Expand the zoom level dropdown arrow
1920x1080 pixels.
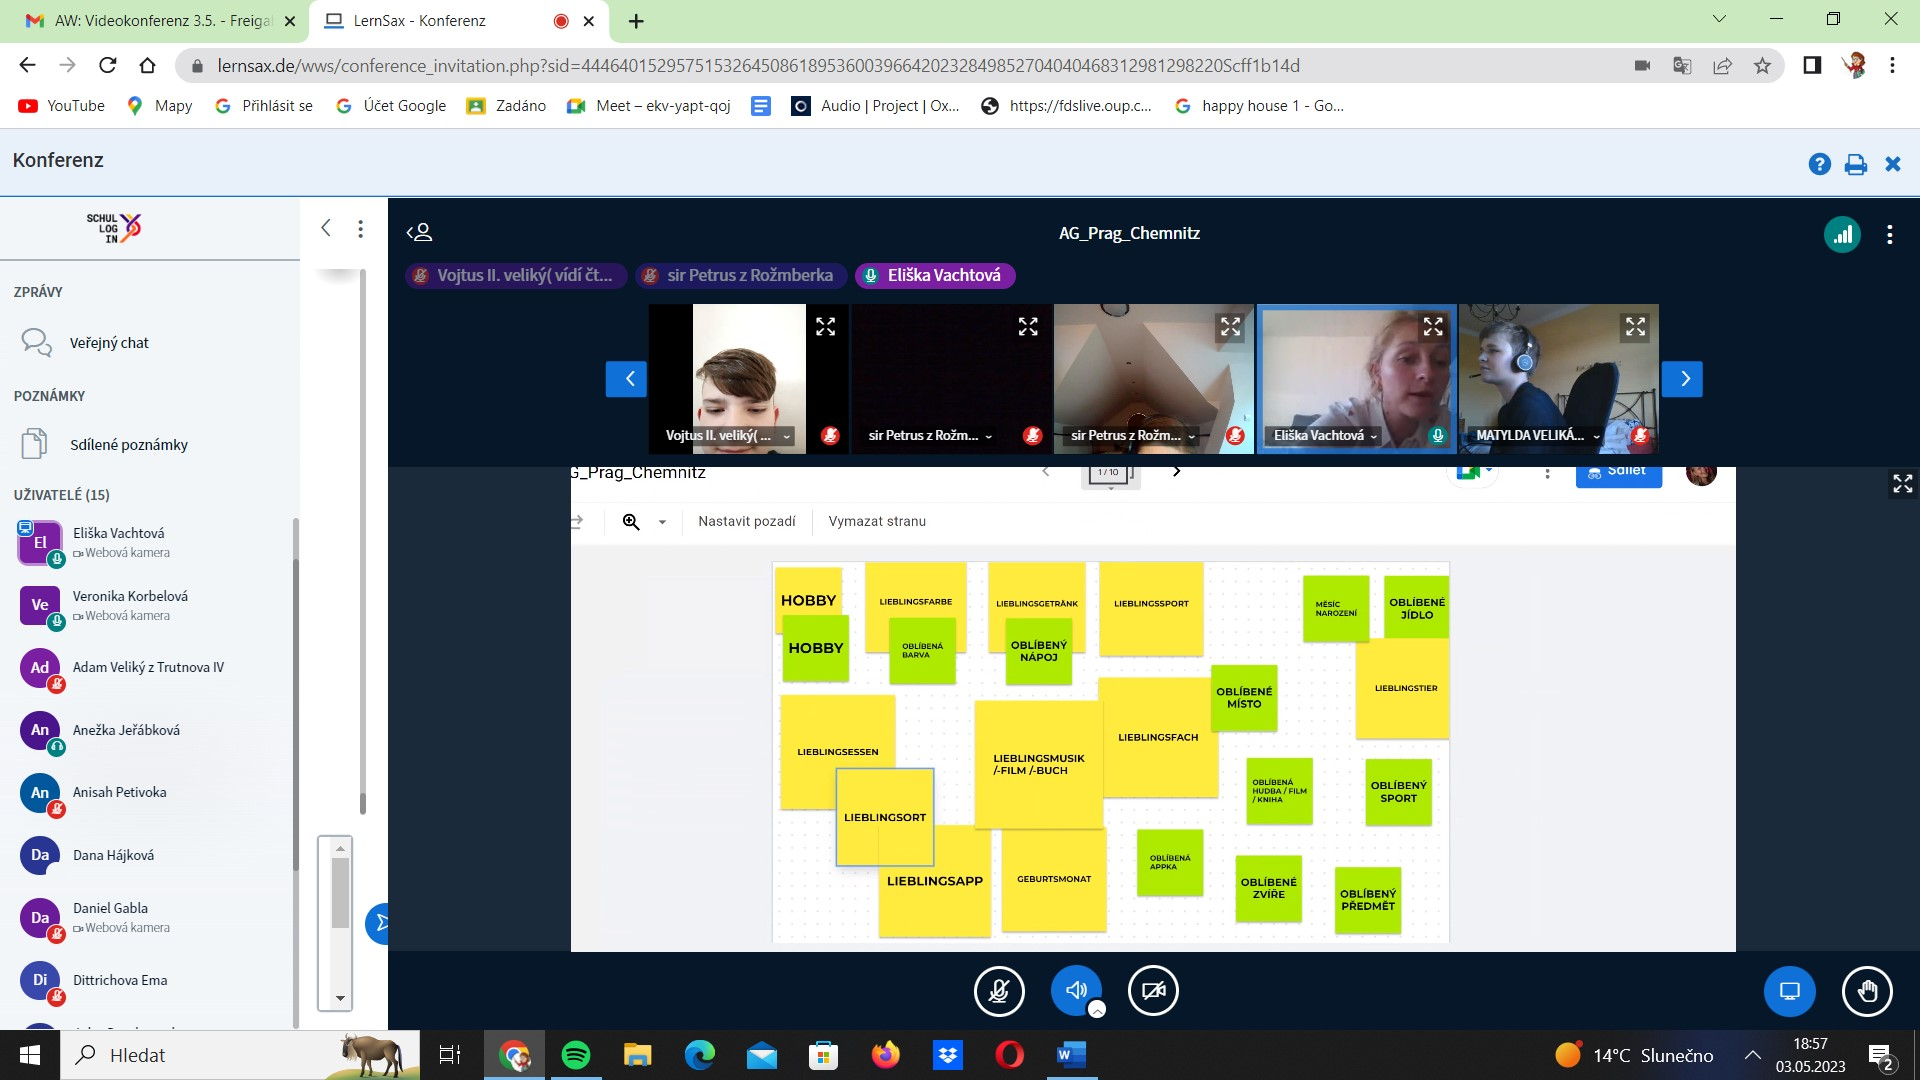click(662, 522)
